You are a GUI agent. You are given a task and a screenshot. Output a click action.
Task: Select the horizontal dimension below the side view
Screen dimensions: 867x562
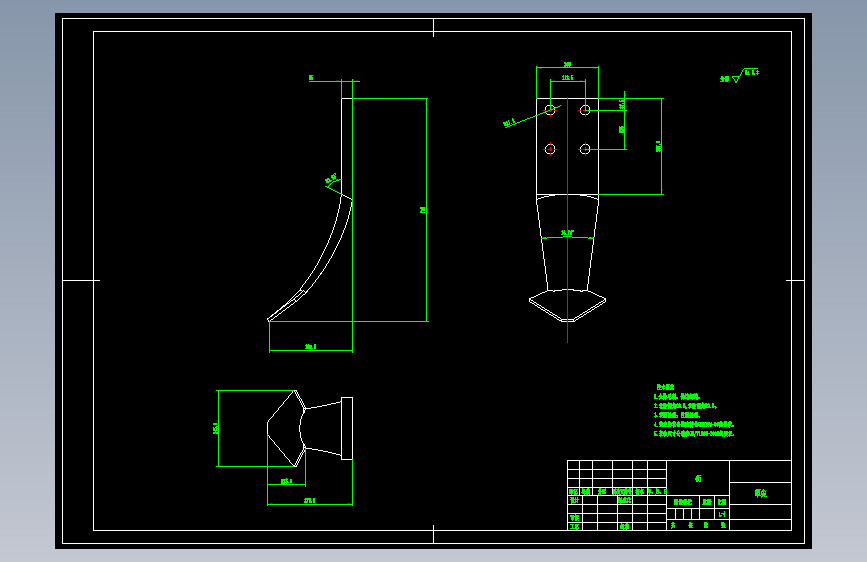tap(311, 347)
